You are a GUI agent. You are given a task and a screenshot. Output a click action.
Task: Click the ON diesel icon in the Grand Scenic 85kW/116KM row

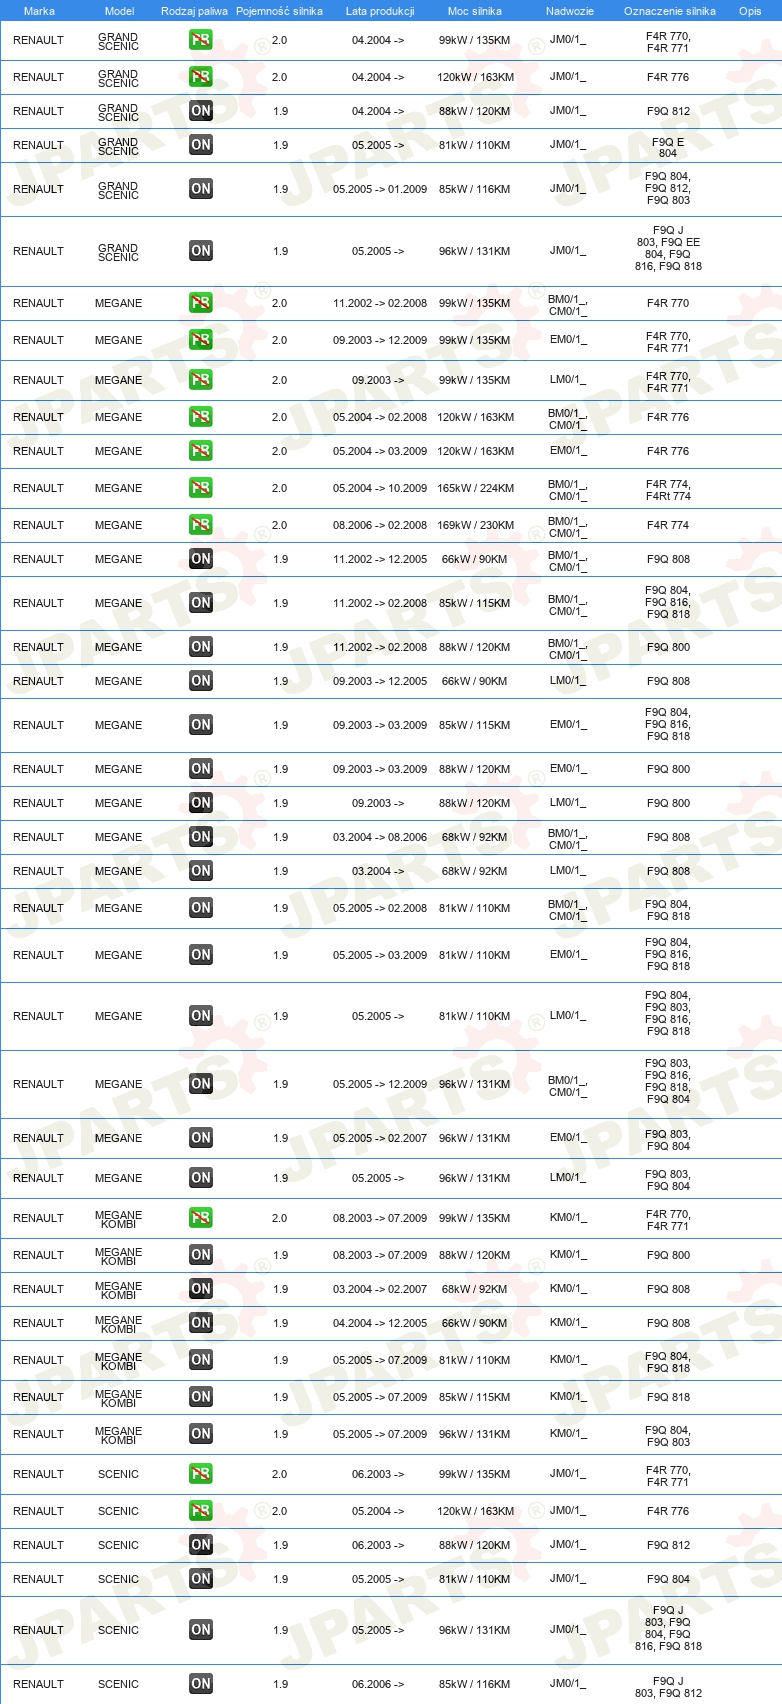[201, 189]
